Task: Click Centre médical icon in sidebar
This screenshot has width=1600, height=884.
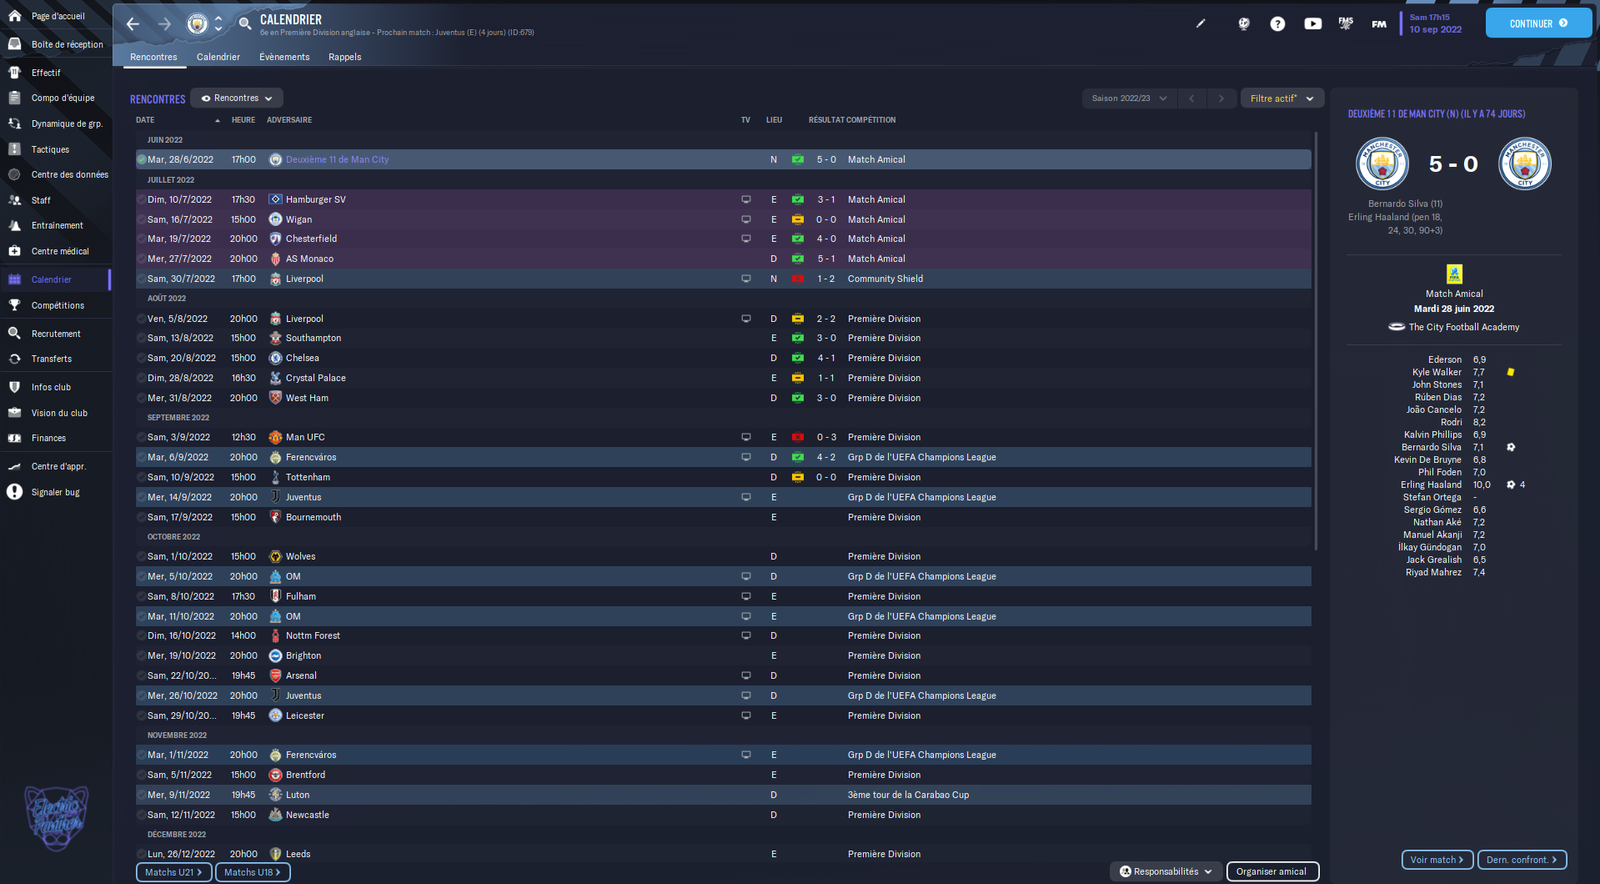Action: [15, 251]
